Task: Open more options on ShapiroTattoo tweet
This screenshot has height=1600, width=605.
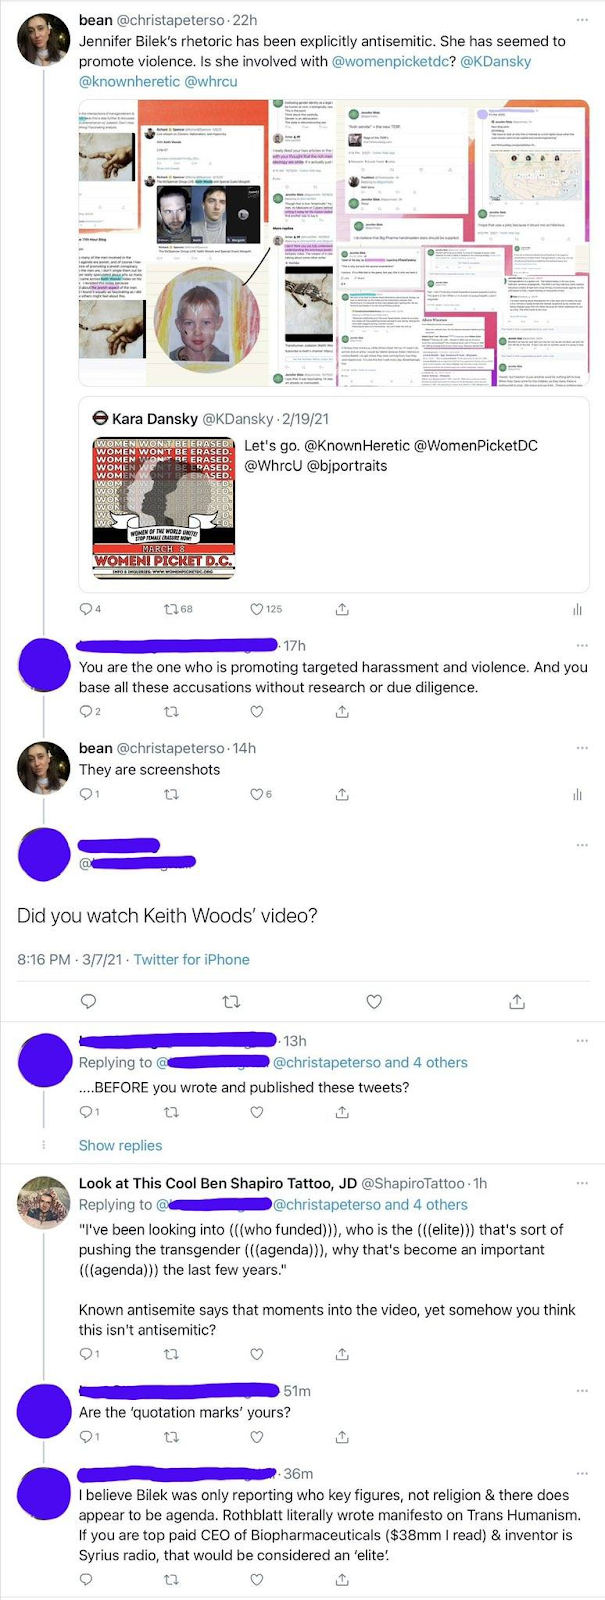Action: (x=582, y=1183)
